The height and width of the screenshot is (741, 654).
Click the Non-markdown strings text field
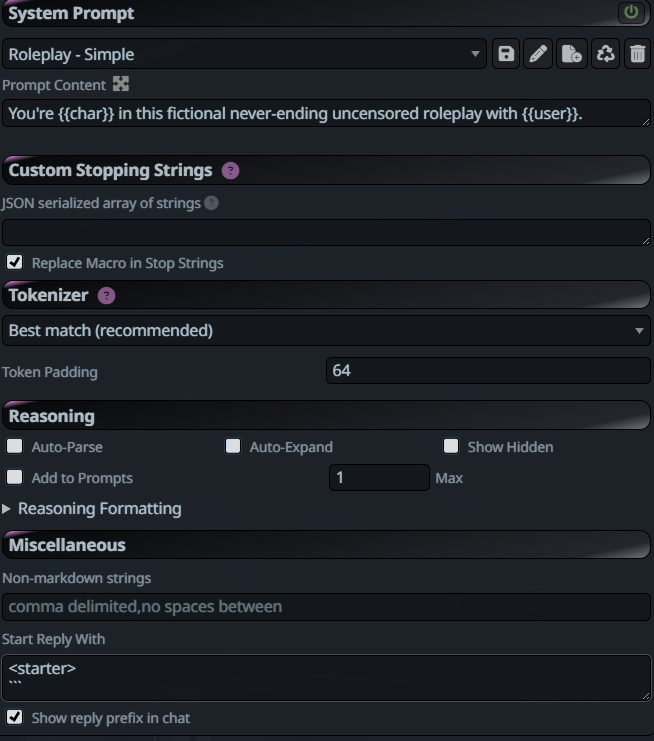tap(327, 607)
